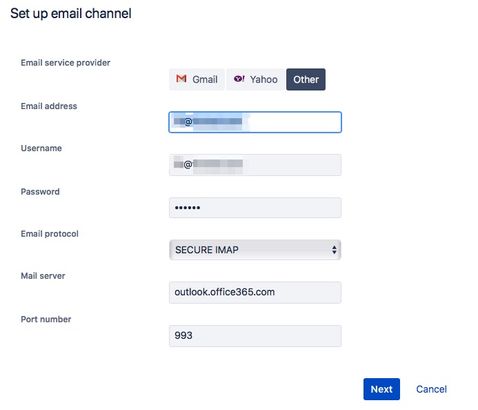Click the Email address label
This screenshot has height=410, width=478.
tap(49, 106)
